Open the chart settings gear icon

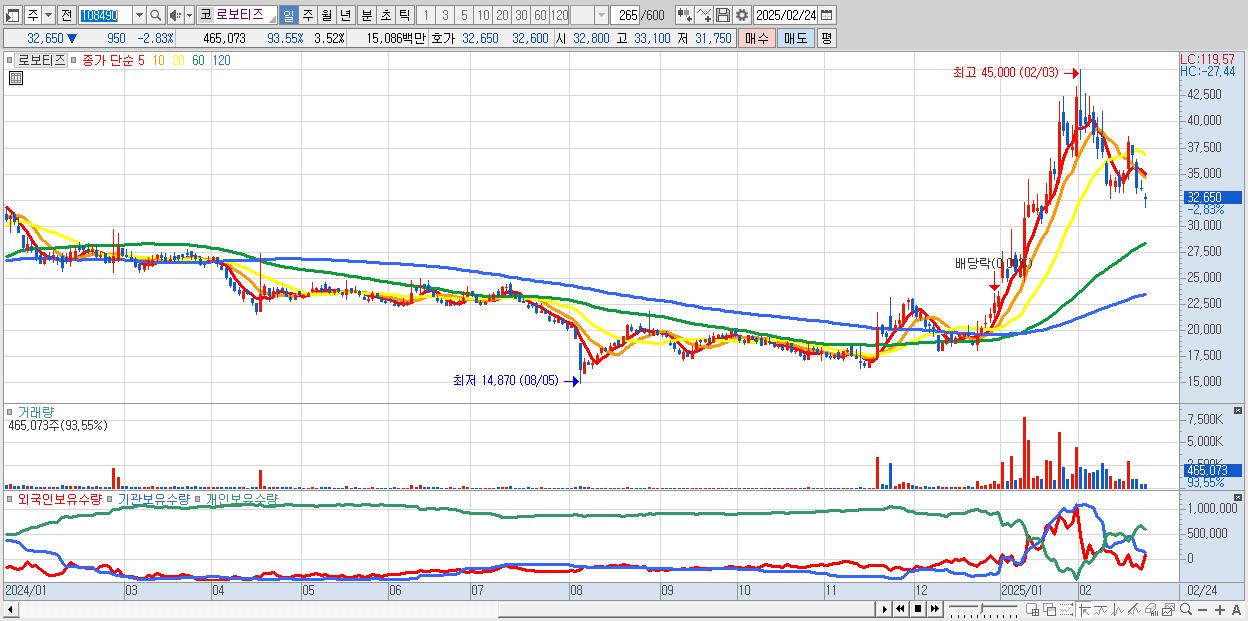coord(742,15)
